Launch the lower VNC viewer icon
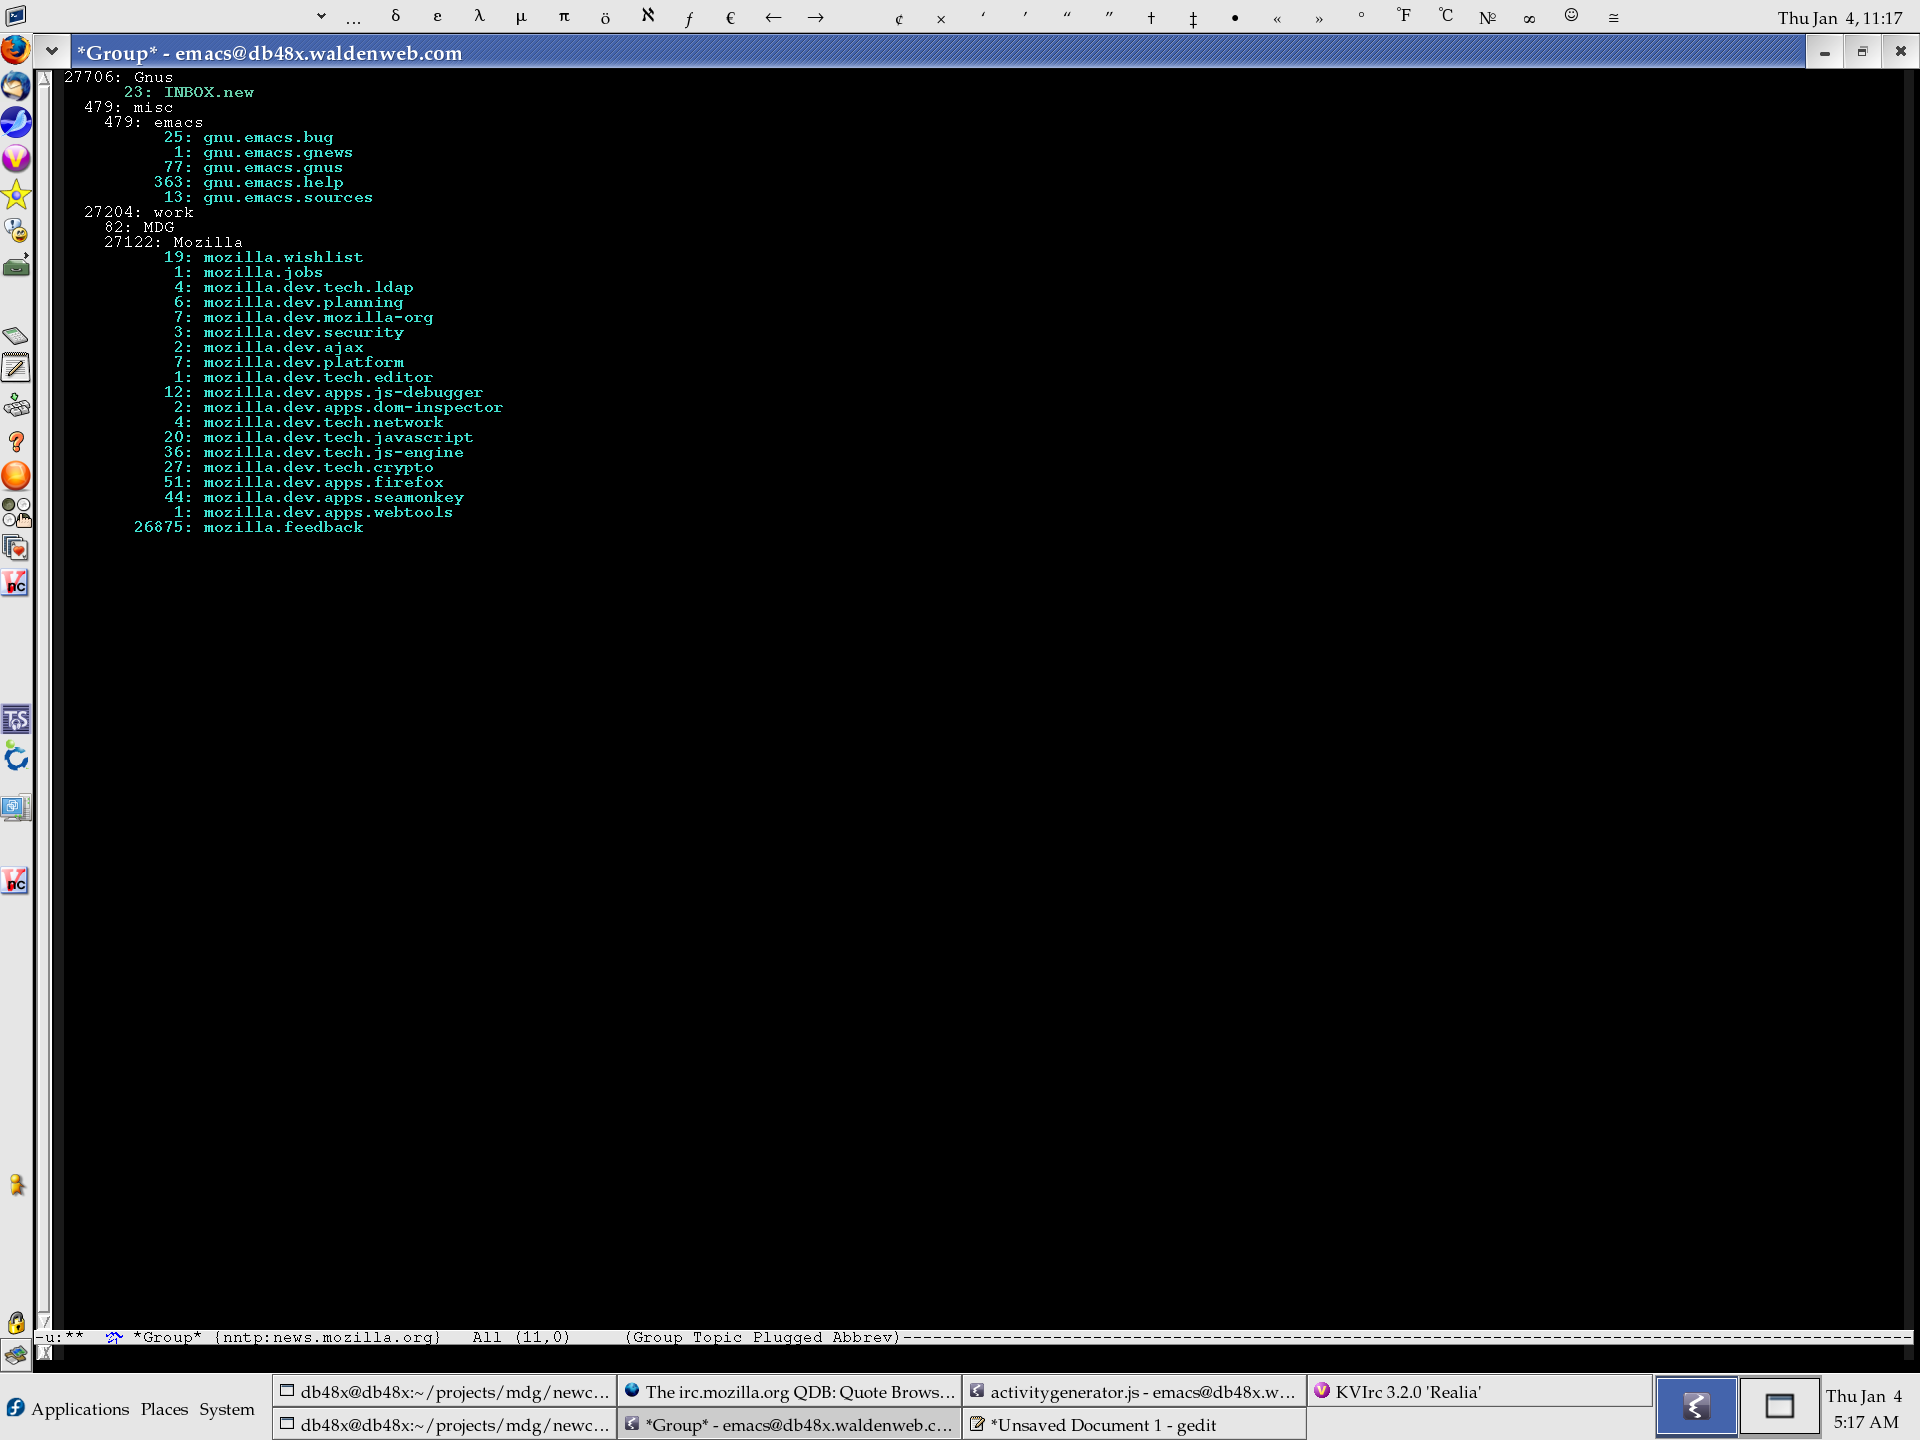This screenshot has height=1440, width=1920. click(x=16, y=881)
